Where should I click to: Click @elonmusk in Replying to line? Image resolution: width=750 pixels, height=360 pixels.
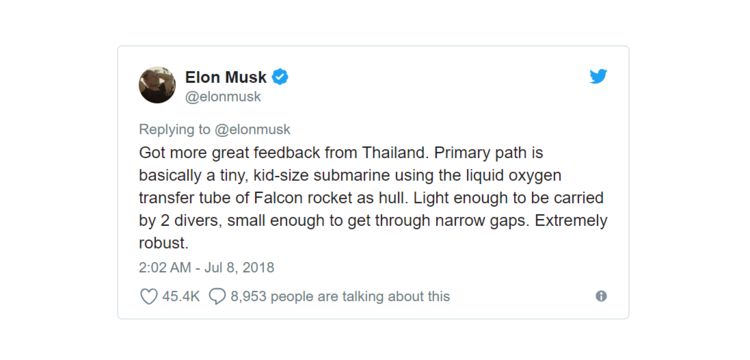(253, 130)
